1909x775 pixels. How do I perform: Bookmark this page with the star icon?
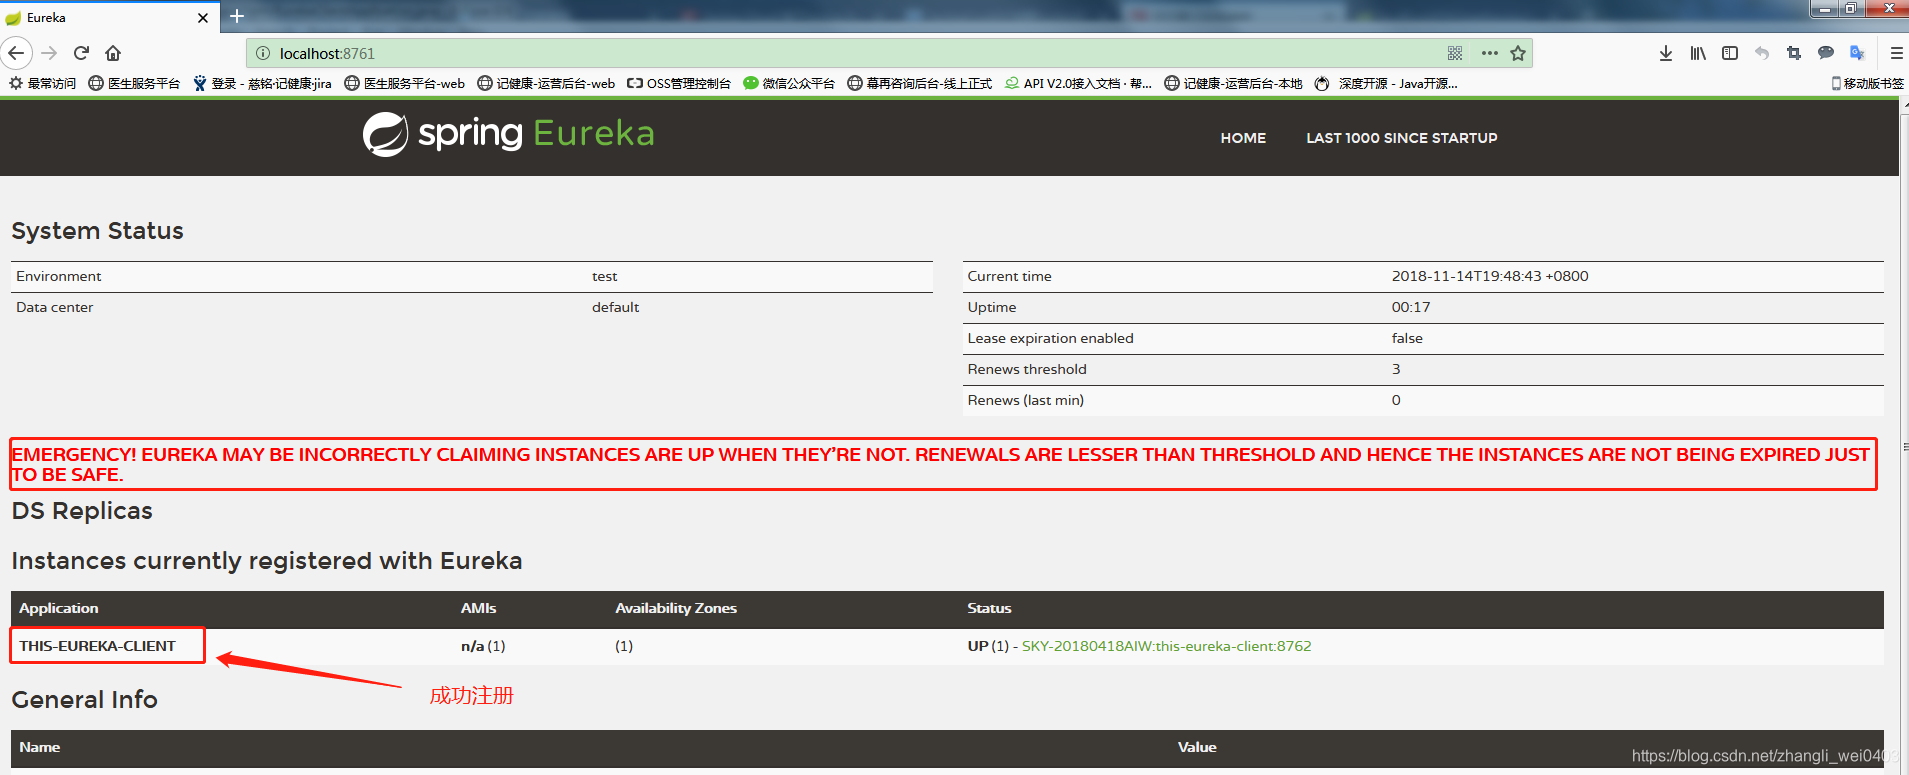1518,53
